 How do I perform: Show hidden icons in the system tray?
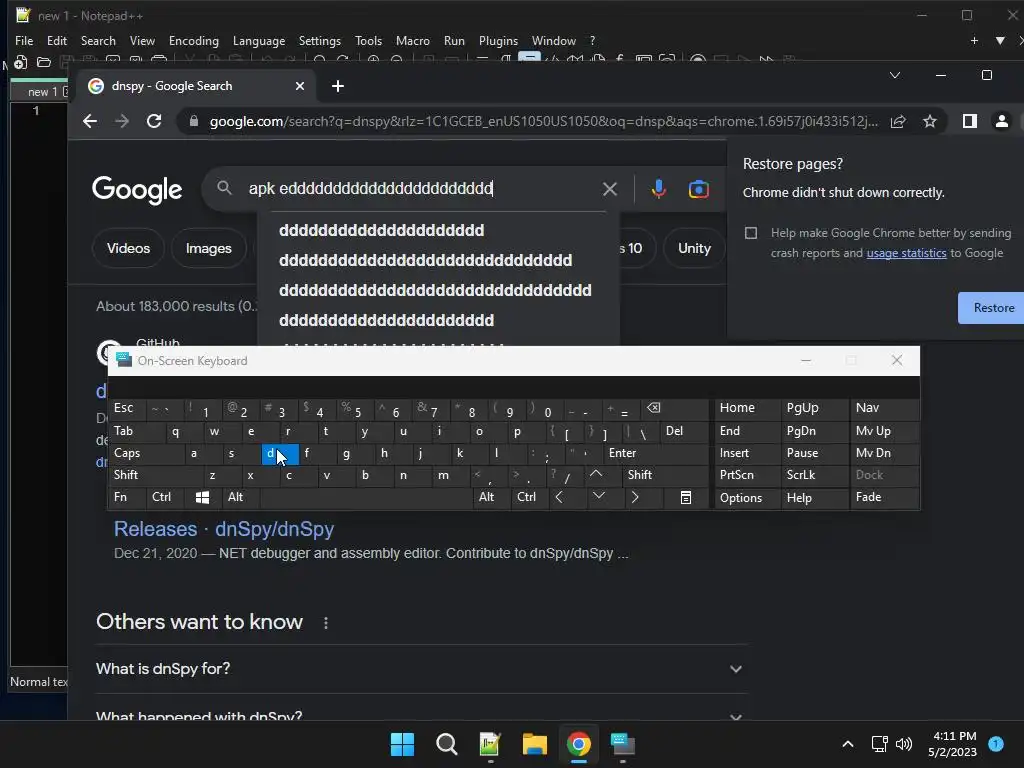point(848,744)
